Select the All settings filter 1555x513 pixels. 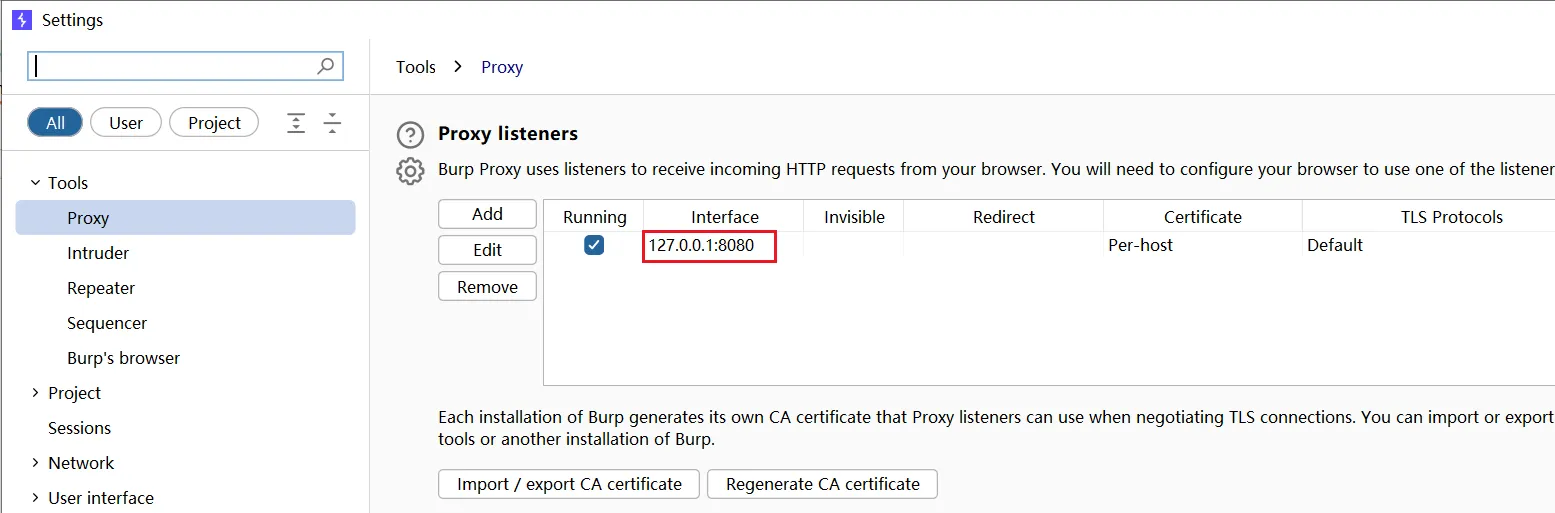(55, 123)
